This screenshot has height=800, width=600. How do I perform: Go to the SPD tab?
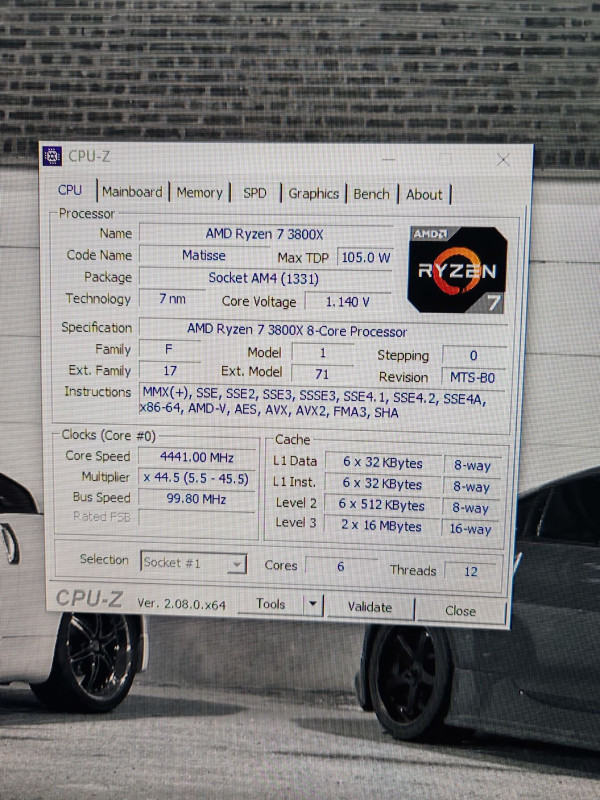[x=255, y=193]
